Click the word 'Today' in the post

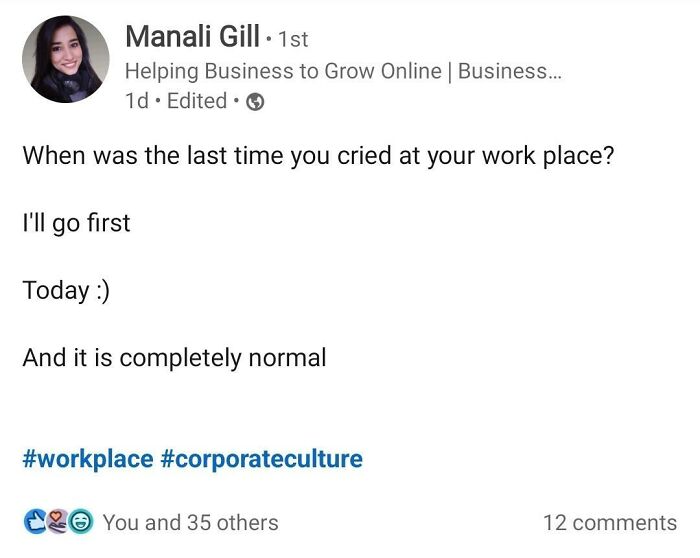click(56, 290)
